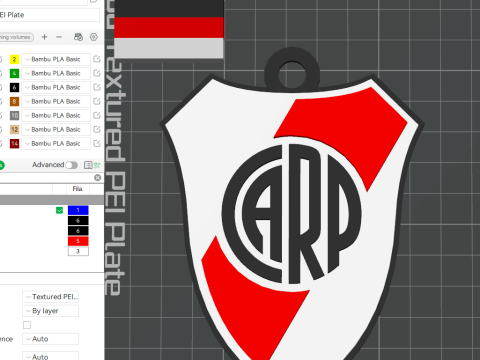Click the light gray stripe in the color strip object
This screenshot has width=480, height=360.
169,48
